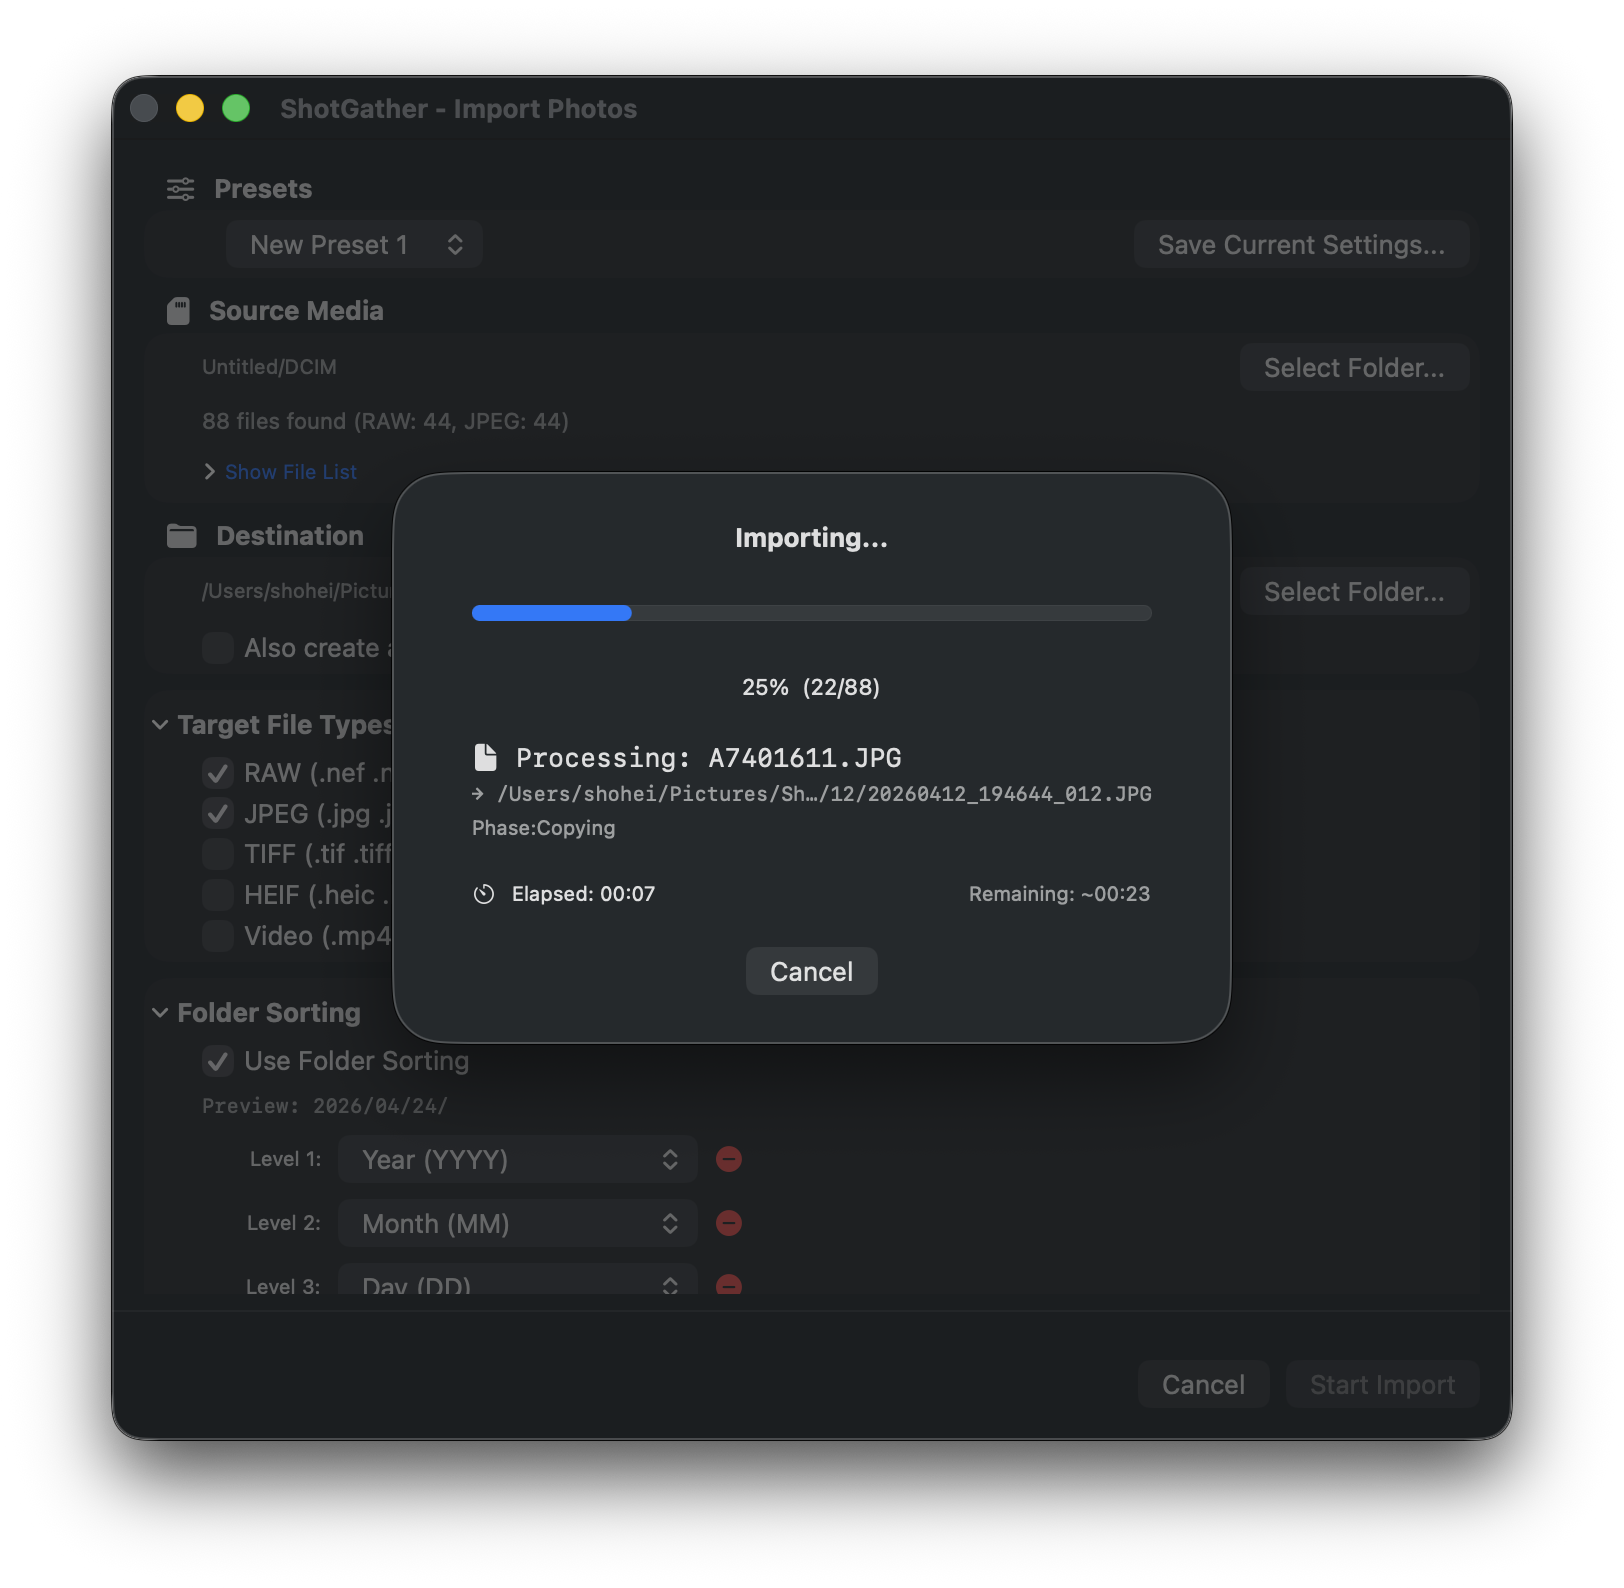
Task: Click the Presets sliders icon
Action: (x=181, y=189)
